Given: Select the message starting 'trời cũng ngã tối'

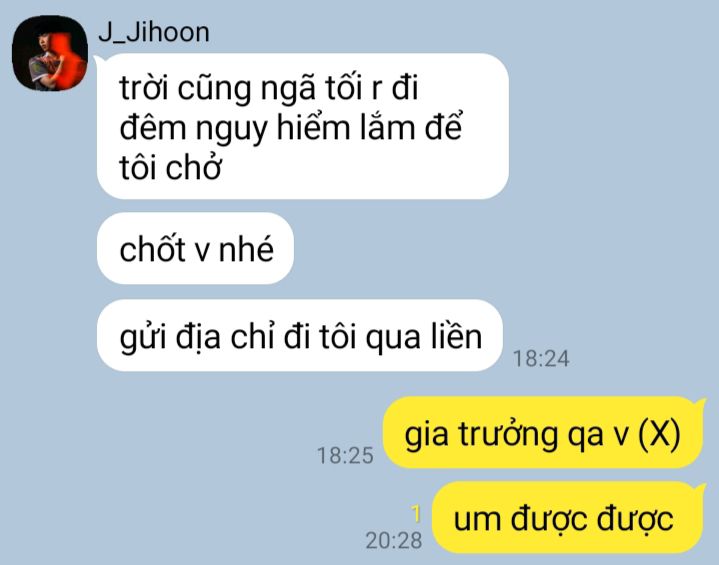Looking at the screenshot, I should pyautogui.click(x=303, y=126).
